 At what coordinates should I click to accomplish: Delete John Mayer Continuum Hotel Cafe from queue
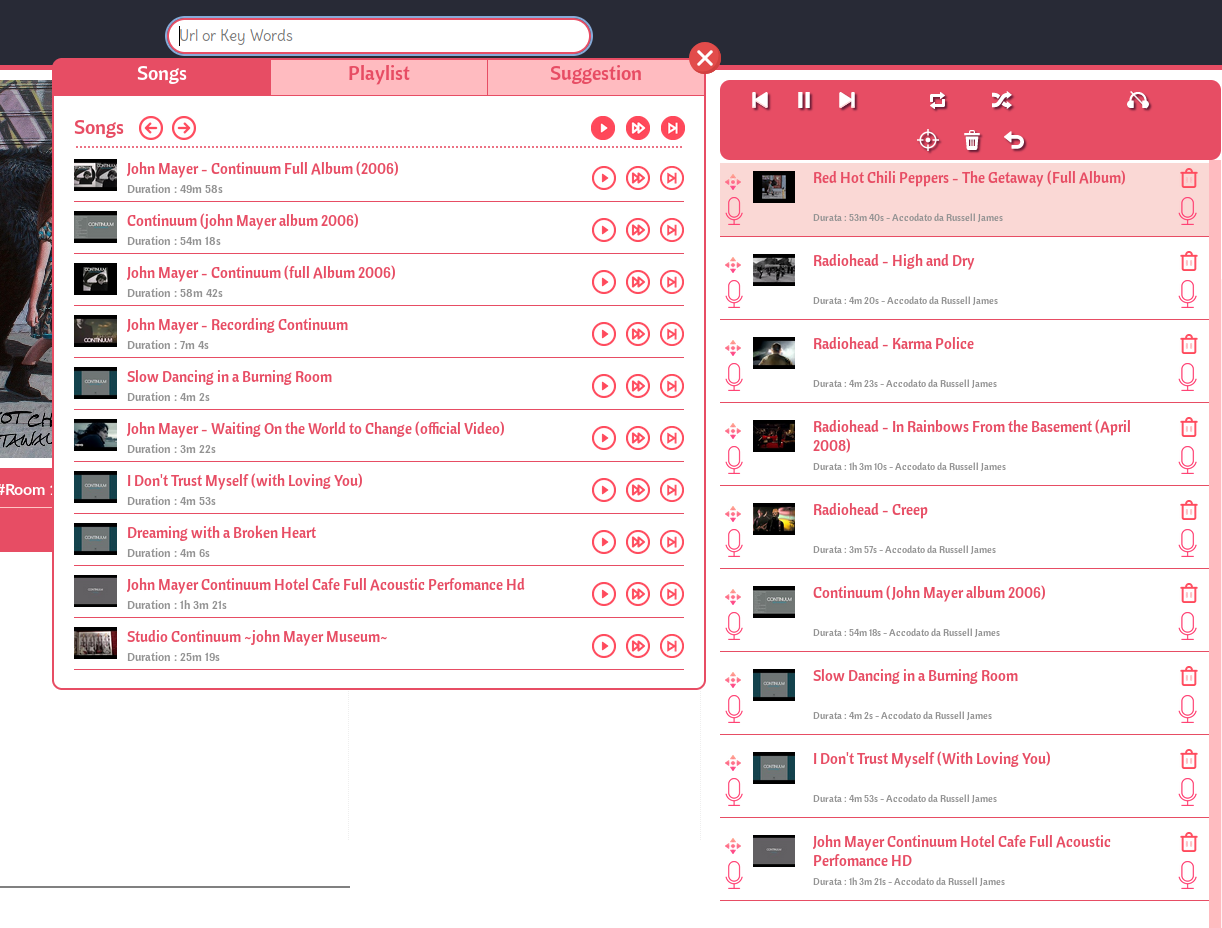coord(1189,843)
